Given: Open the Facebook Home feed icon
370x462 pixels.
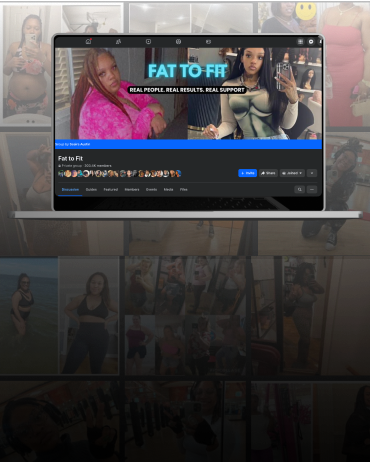Looking at the screenshot, I should pyautogui.click(x=88, y=41).
